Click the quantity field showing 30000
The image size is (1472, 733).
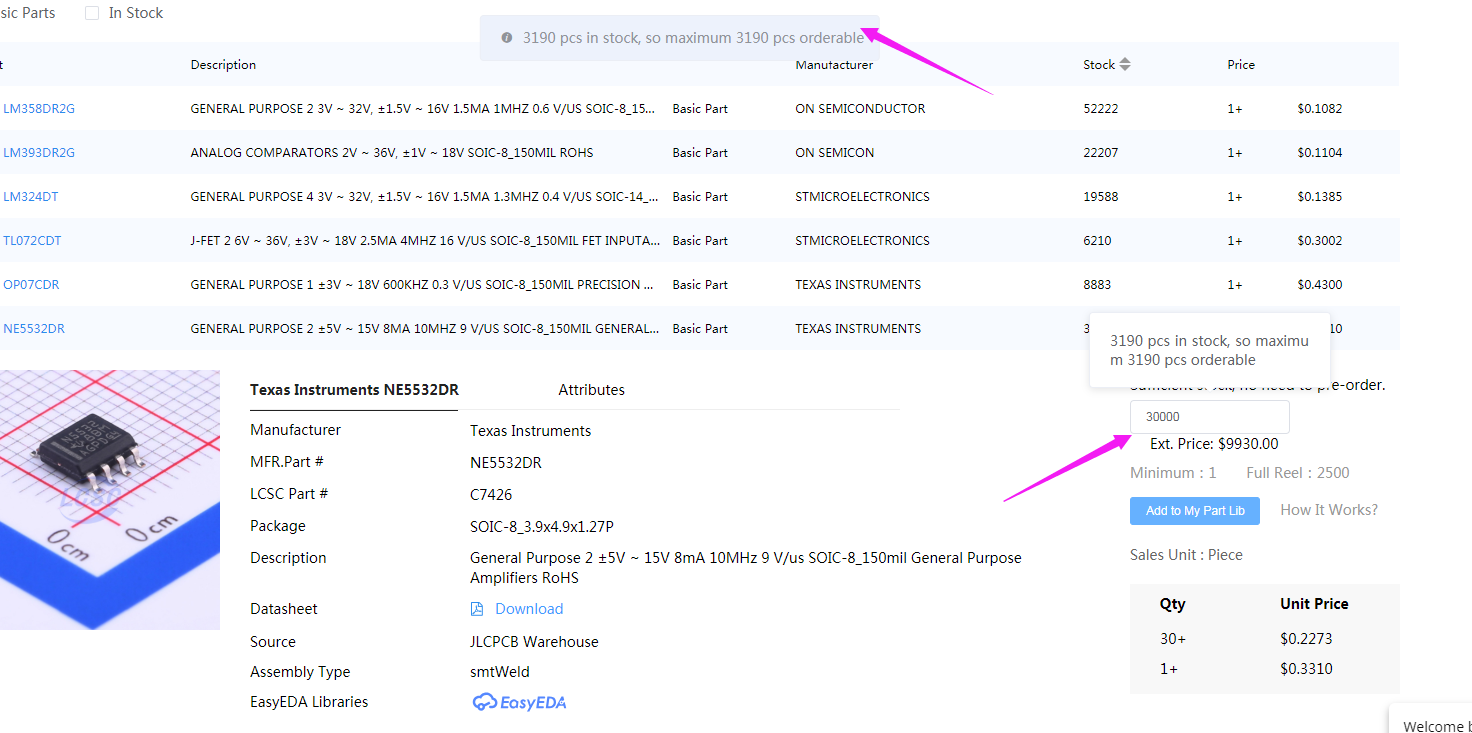(x=1209, y=417)
